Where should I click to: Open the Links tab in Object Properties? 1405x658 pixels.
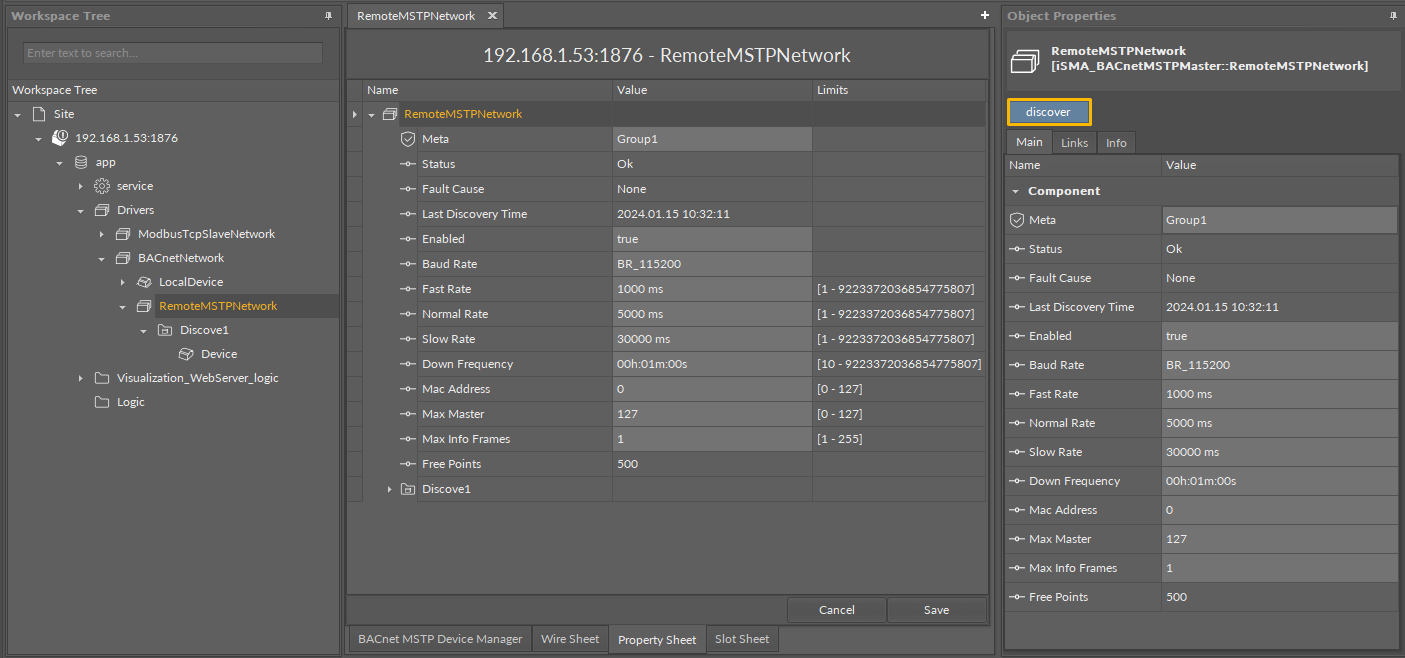(1074, 143)
